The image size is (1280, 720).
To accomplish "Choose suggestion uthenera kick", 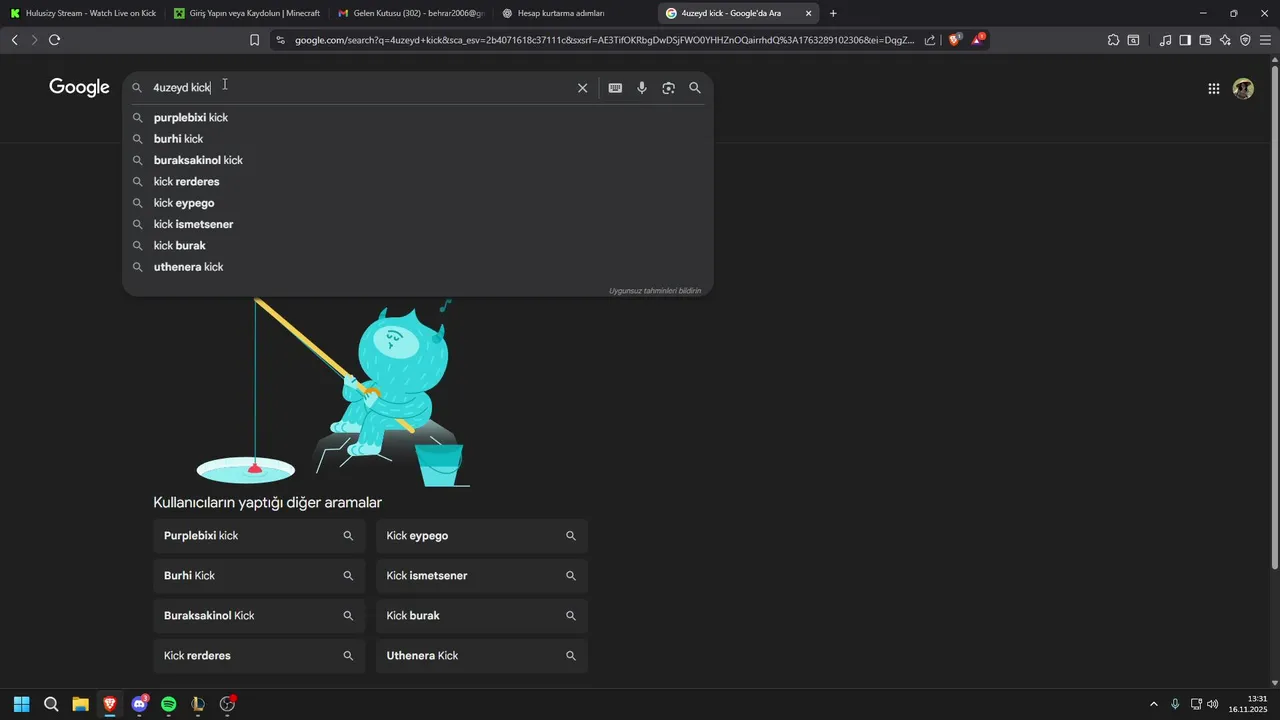I will click(x=418, y=267).
